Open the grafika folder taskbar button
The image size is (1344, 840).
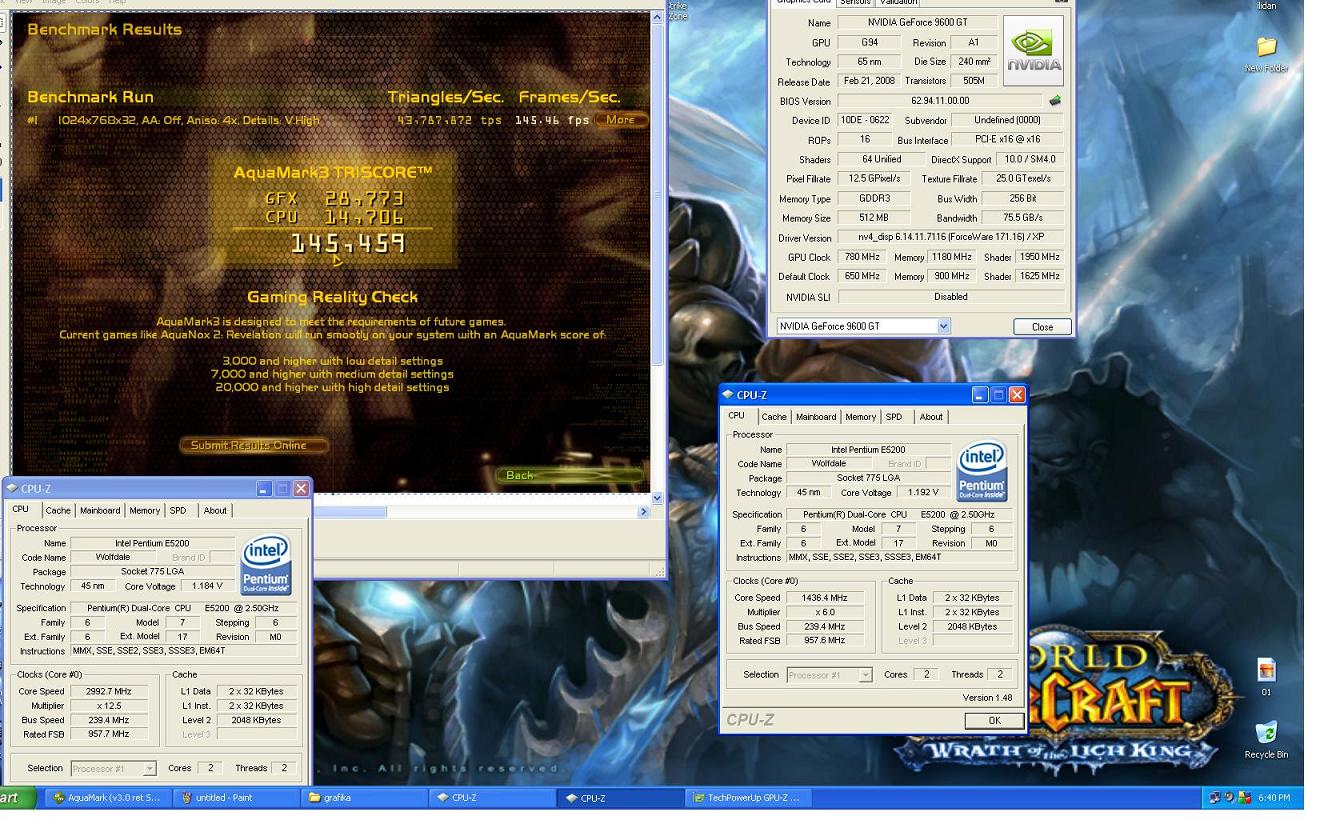coord(362,798)
